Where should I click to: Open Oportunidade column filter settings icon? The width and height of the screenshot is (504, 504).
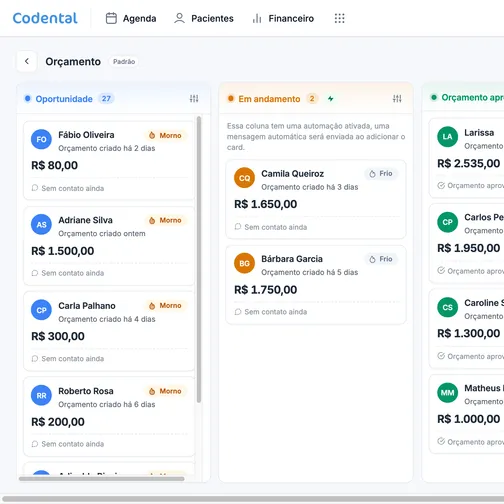[x=194, y=99]
